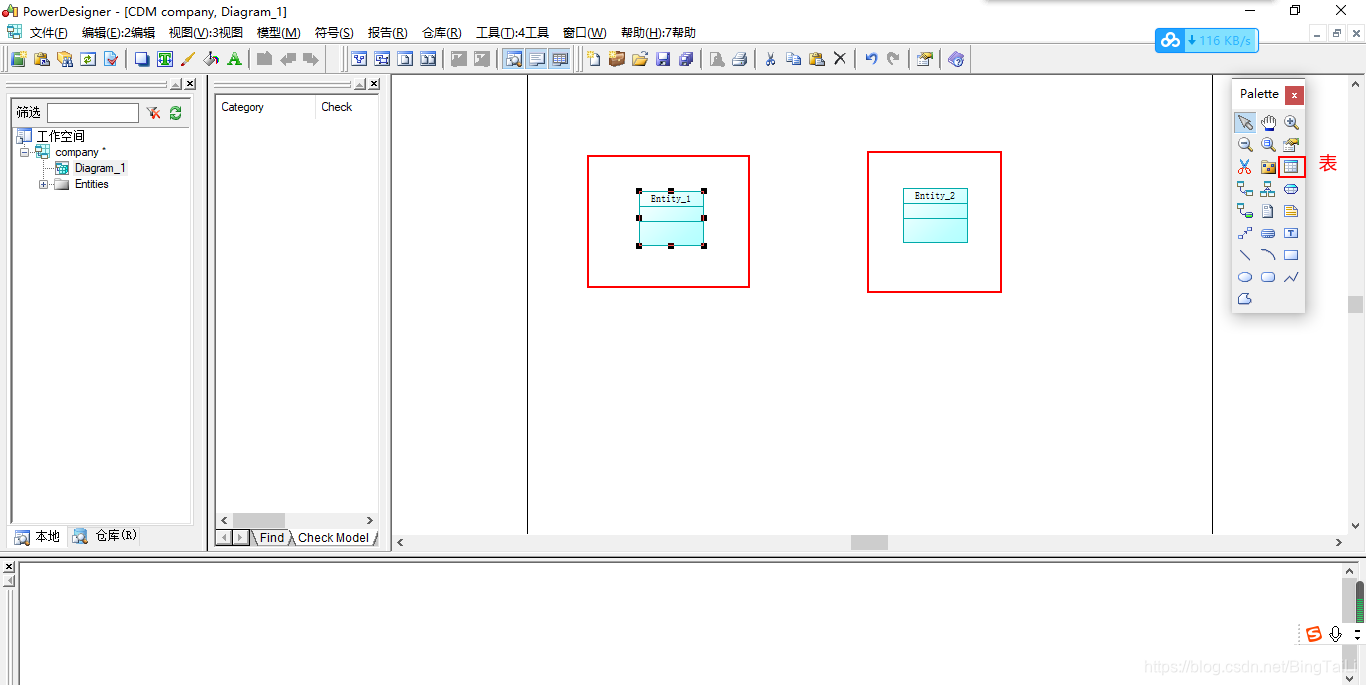Click the Cut scissors toolbar icon
This screenshot has width=1366, height=685.
tap(770, 59)
